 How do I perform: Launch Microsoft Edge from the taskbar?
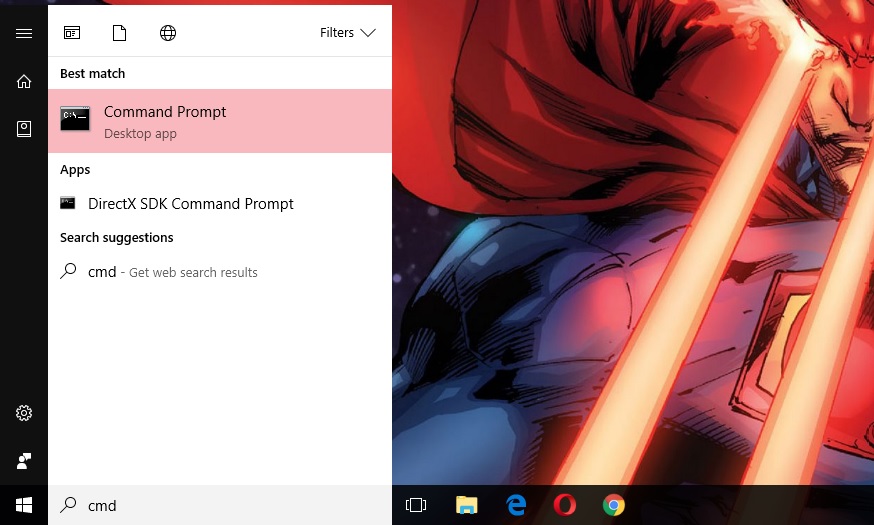(516, 505)
